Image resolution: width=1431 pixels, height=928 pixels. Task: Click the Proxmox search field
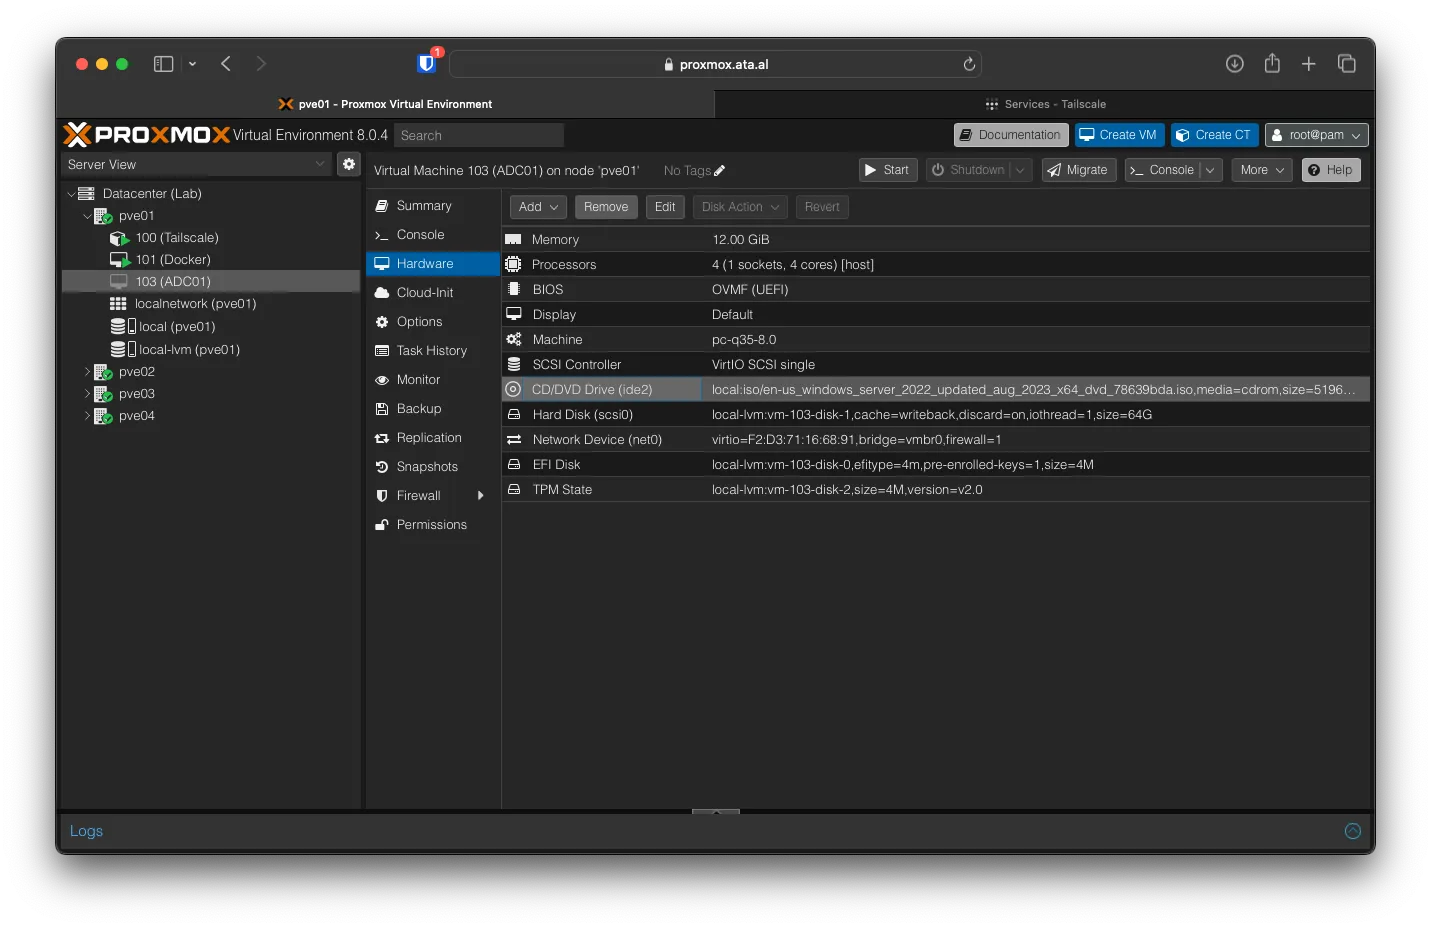[479, 135]
